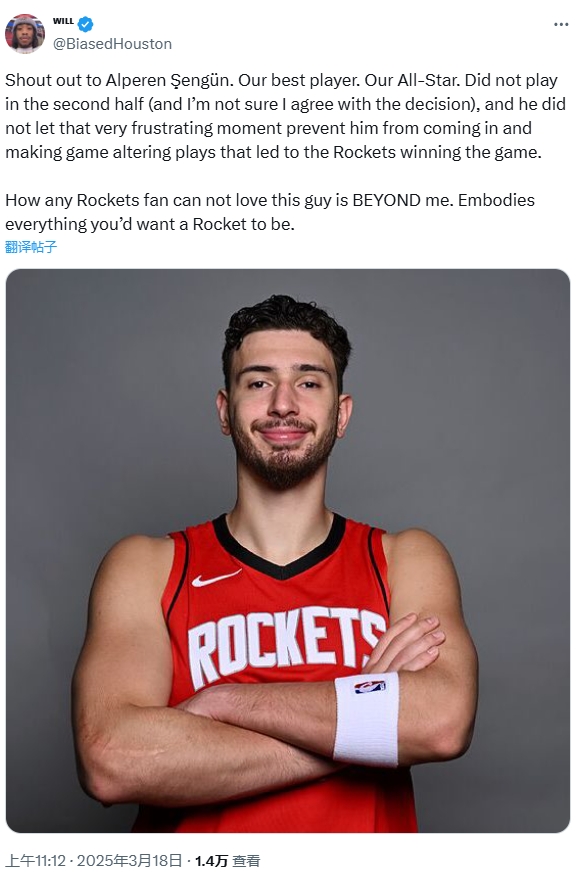Open the Rockets player photo attachment
Viewport: 576px width, 872px height.
[x=288, y=551]
